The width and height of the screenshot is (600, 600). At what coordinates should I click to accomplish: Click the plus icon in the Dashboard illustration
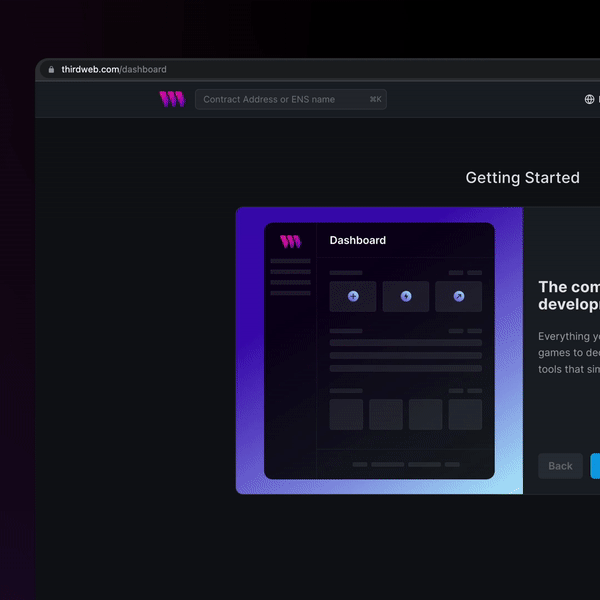click(x=353, y=296)
